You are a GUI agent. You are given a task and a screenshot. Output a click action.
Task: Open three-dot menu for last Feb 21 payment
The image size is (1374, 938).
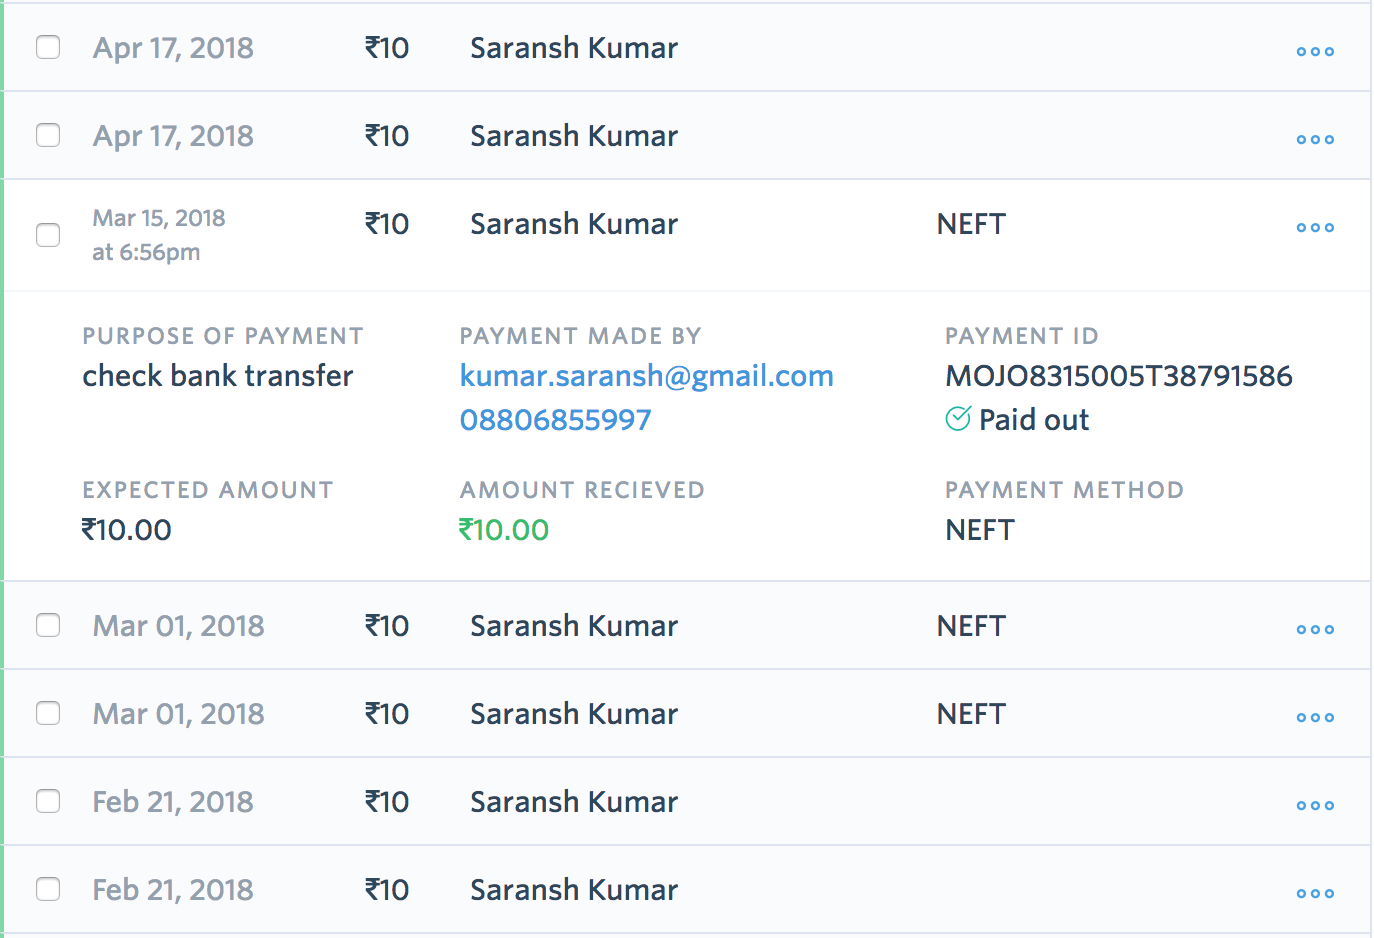pos(1315,893)
